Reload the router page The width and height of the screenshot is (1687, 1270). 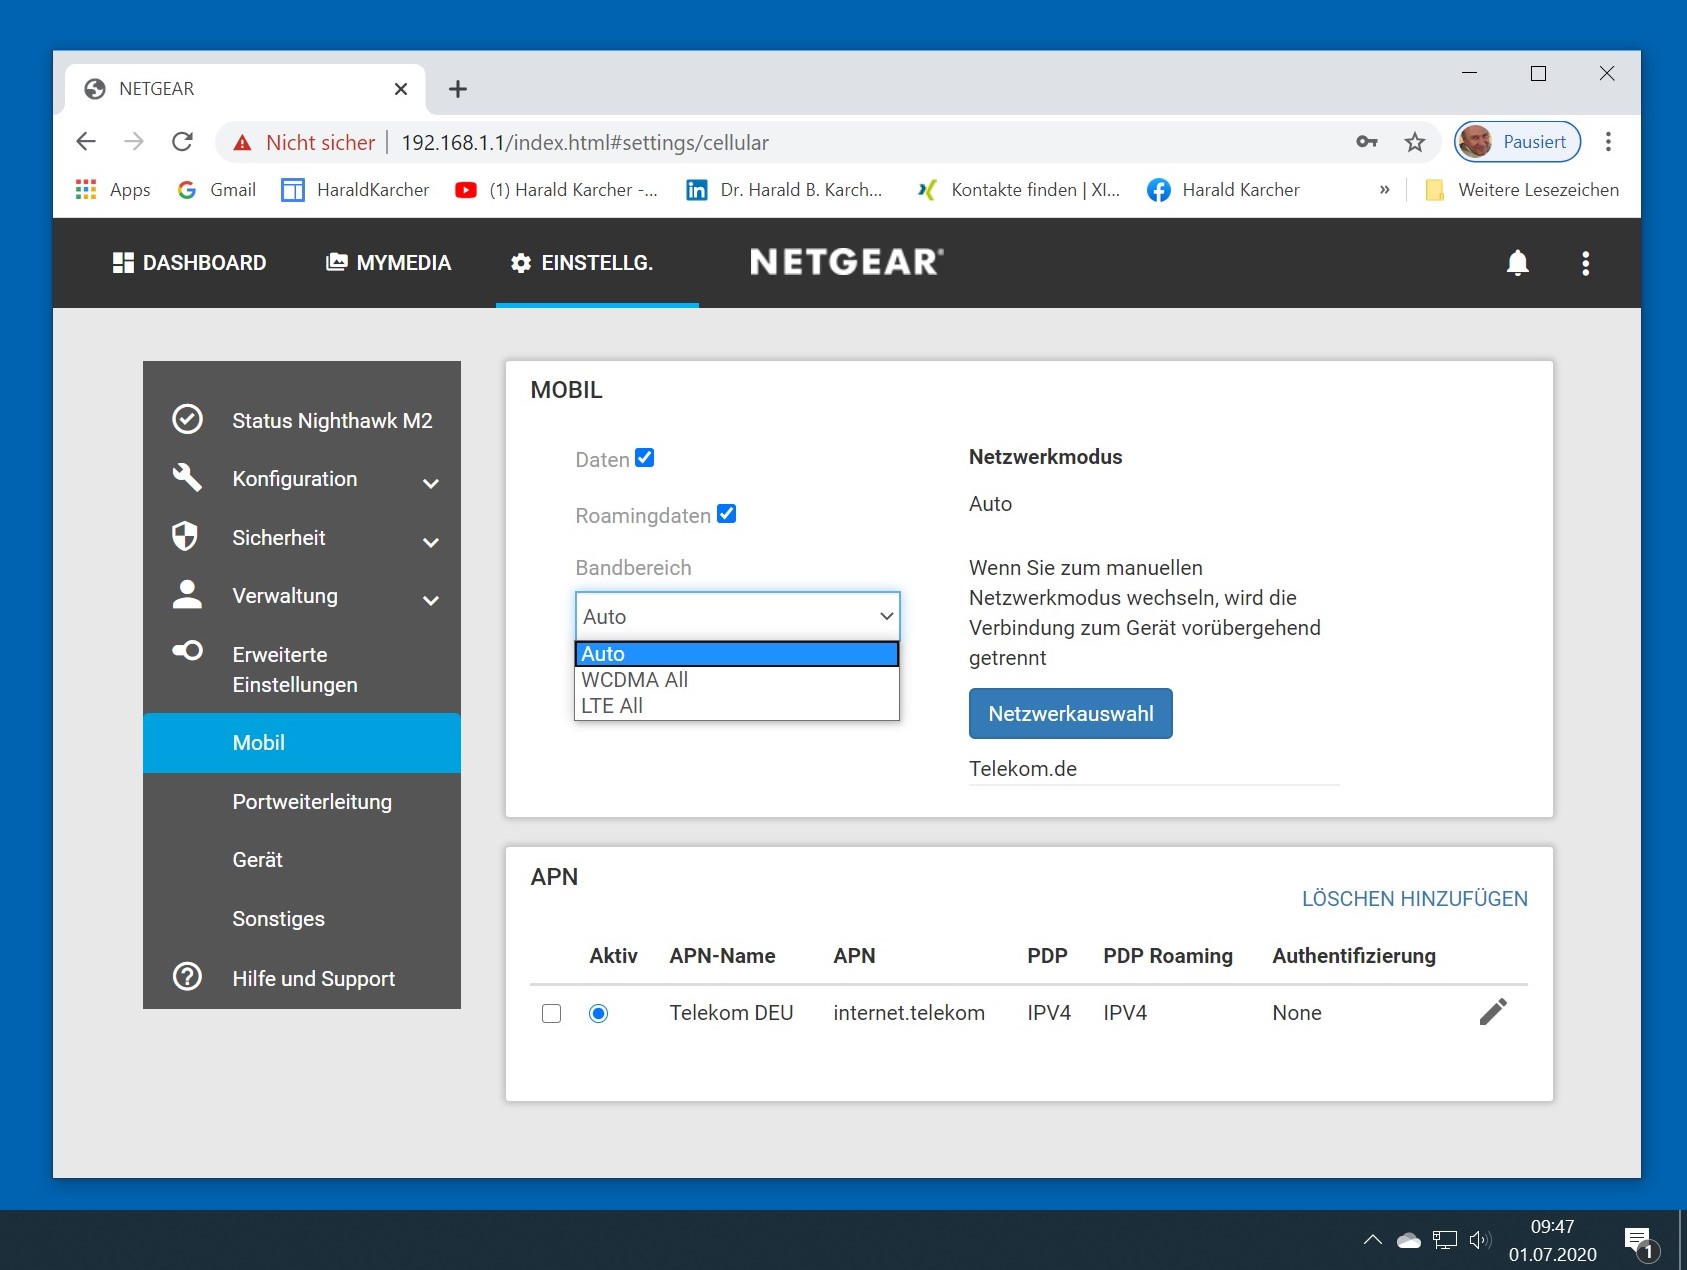coord(182,142)
